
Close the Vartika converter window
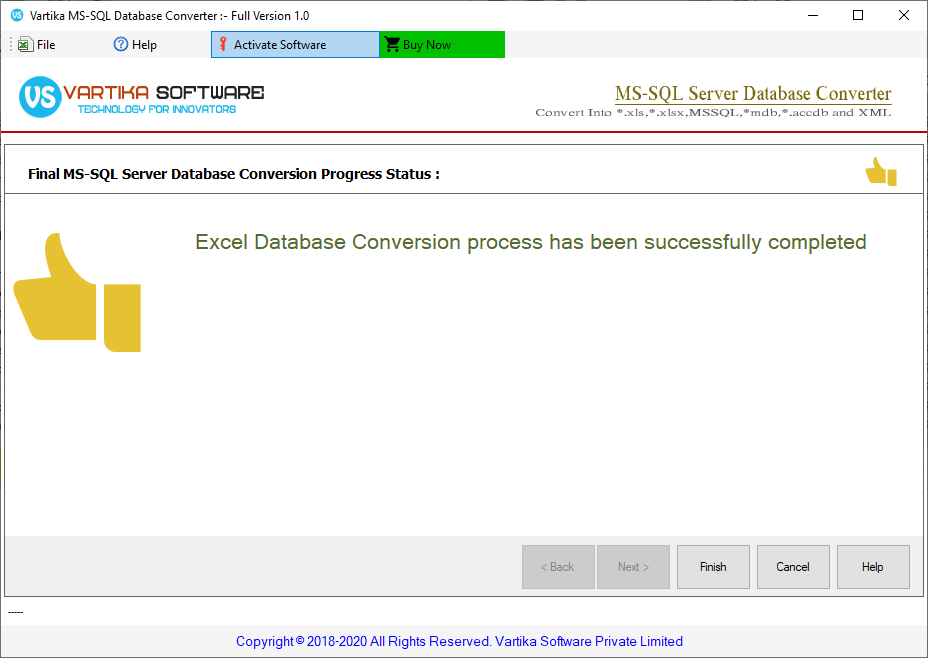click(x=904, y=15)
